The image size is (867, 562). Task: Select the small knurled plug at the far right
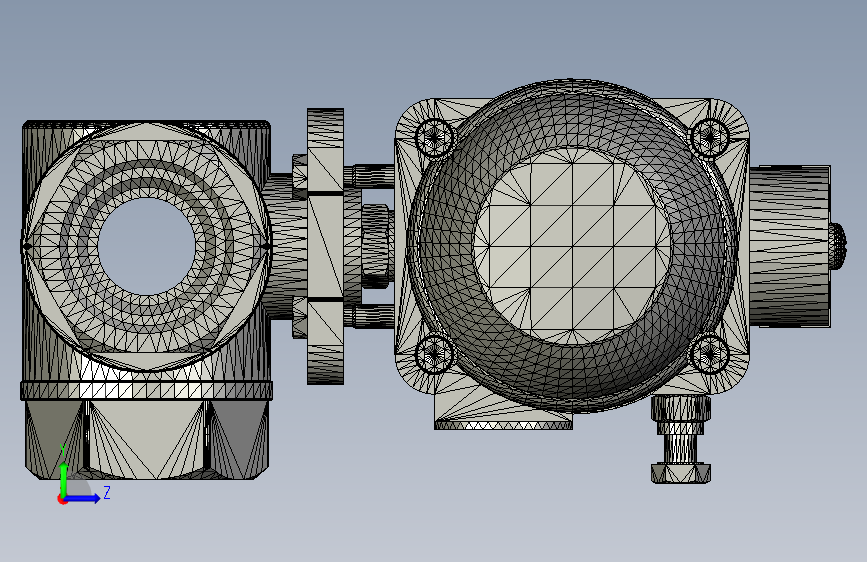tap(838, 246)
